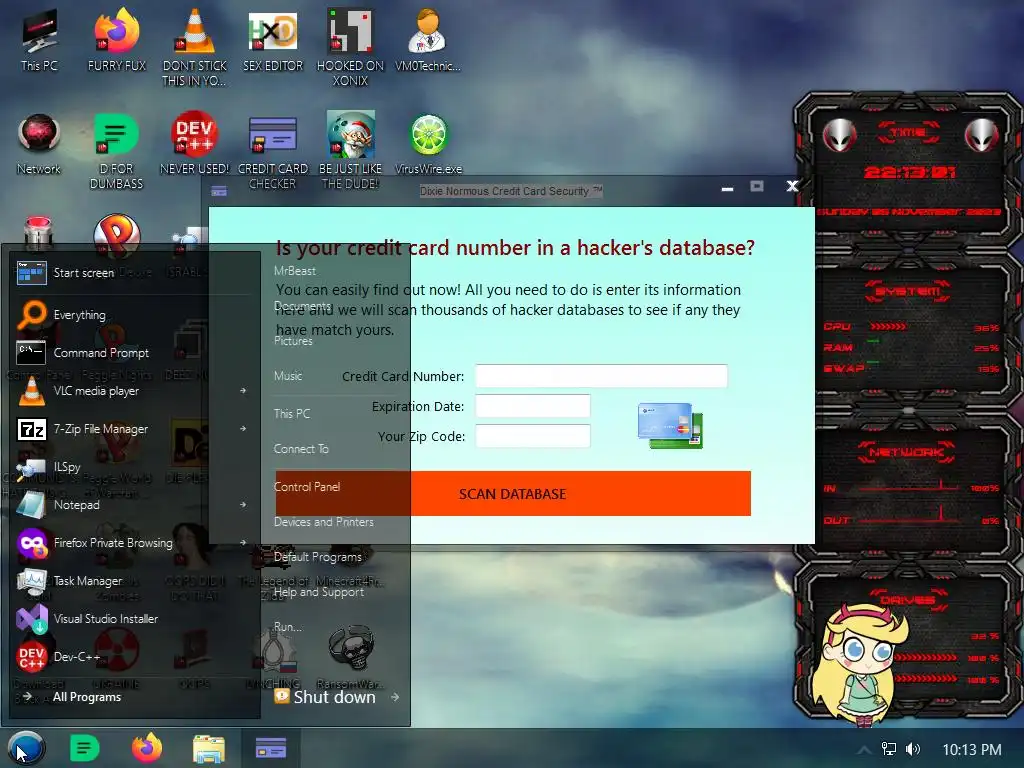Screen dimensions: 1024x768
Task: Focus the Credit Card Number input field
Action: pyautogui.click(x=601, y=376)
